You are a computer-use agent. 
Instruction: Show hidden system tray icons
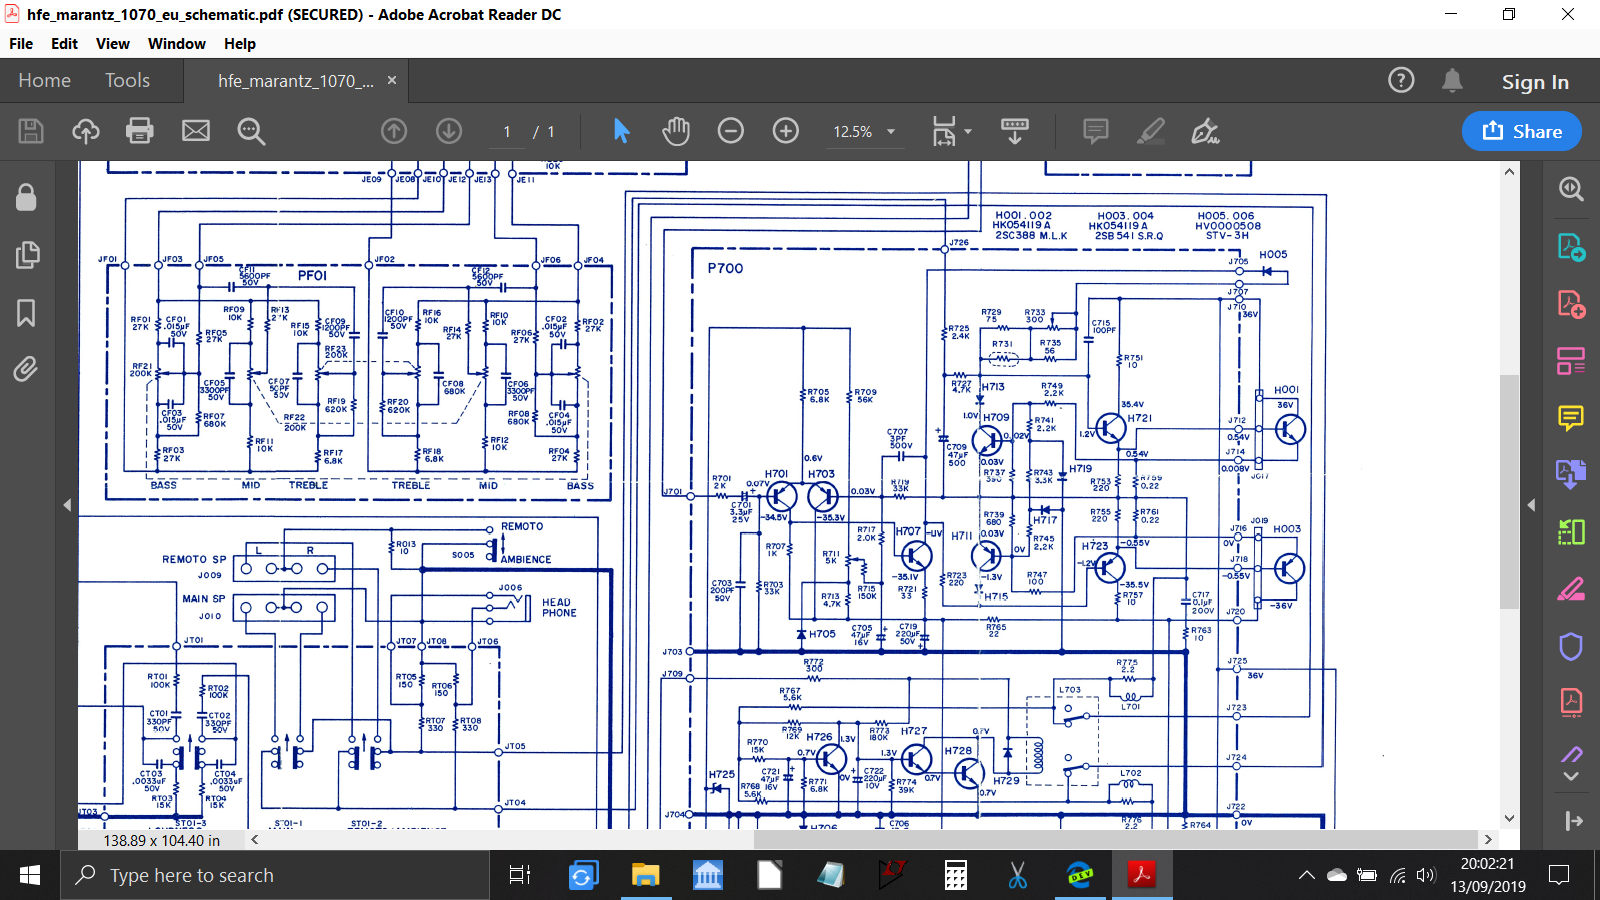coord(1306,875)
